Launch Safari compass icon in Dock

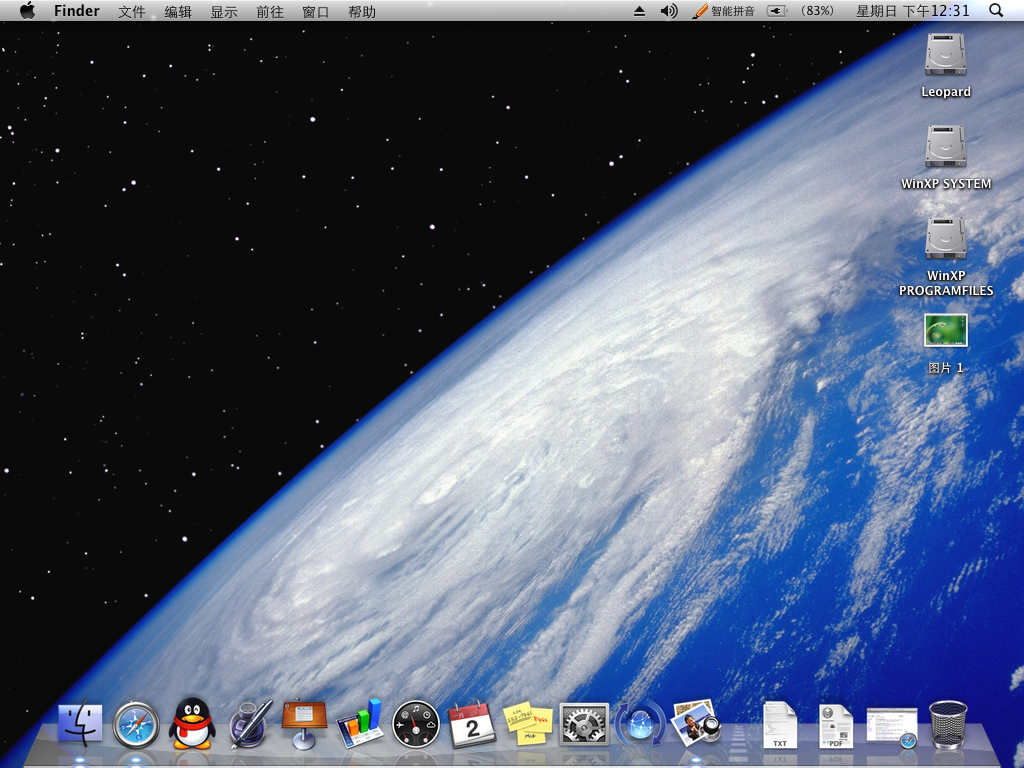136,724
